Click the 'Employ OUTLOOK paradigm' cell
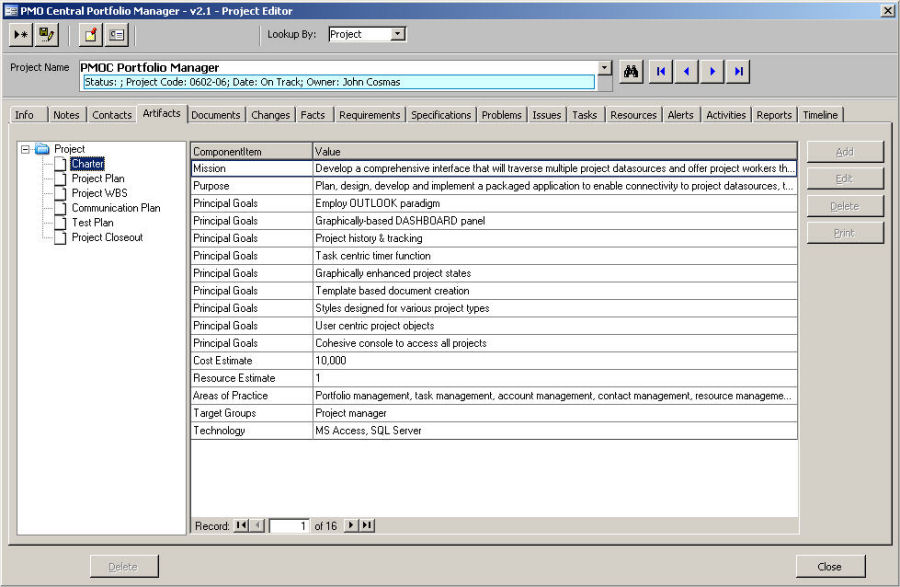Screen dimensions: 900x587 pyautogui.click(x=555, y=203)
